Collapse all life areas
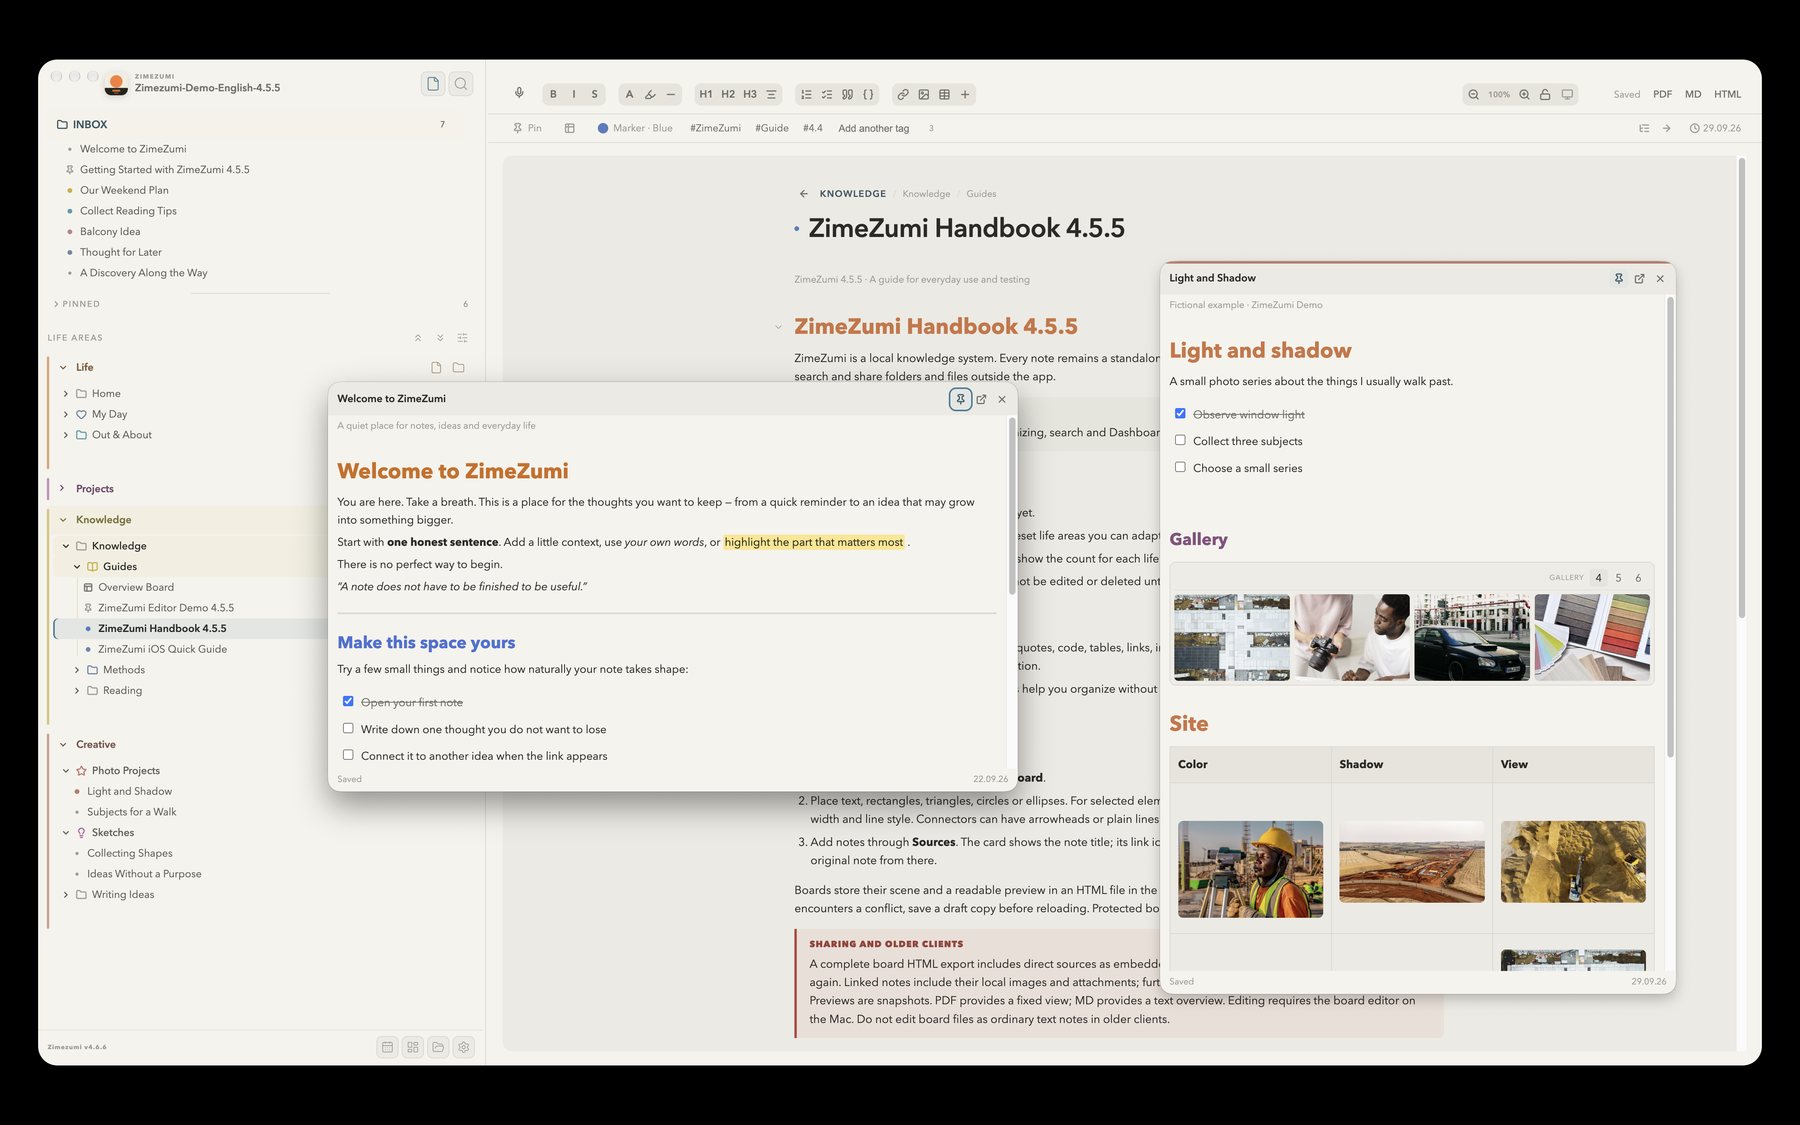 pos(418,338)
